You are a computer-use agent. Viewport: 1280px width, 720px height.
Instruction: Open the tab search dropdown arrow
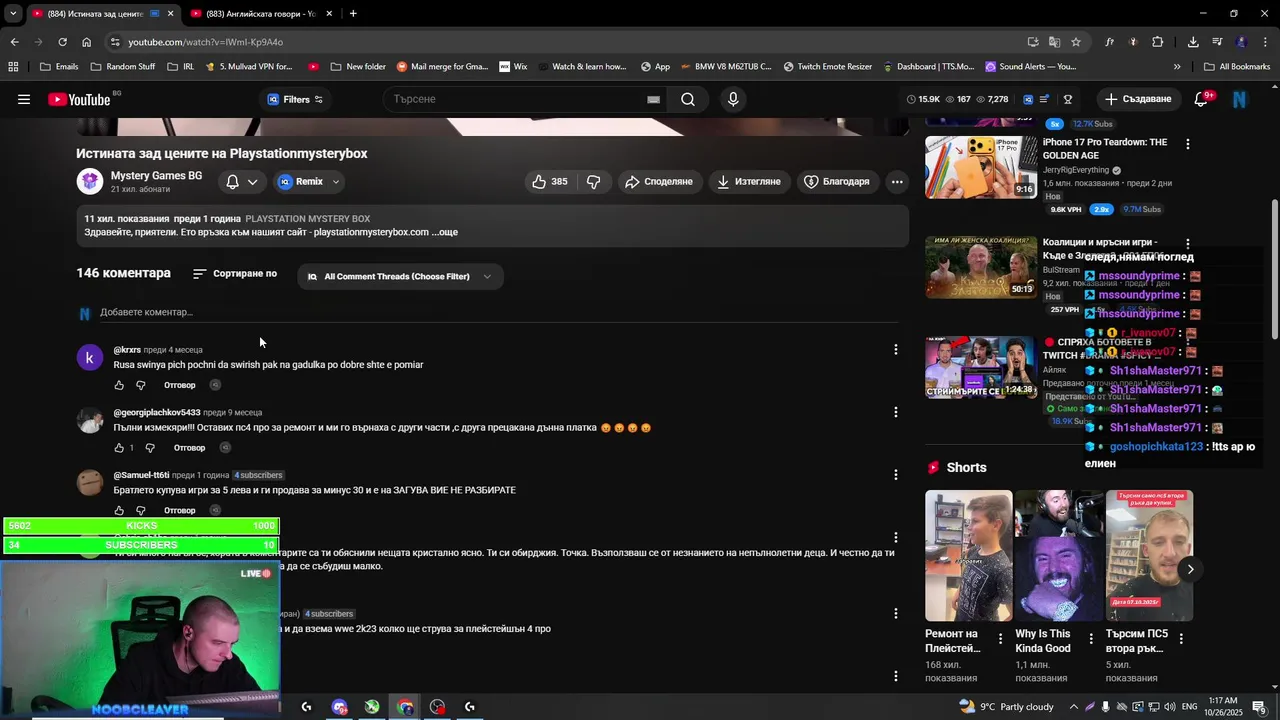(x=13, y=13)
